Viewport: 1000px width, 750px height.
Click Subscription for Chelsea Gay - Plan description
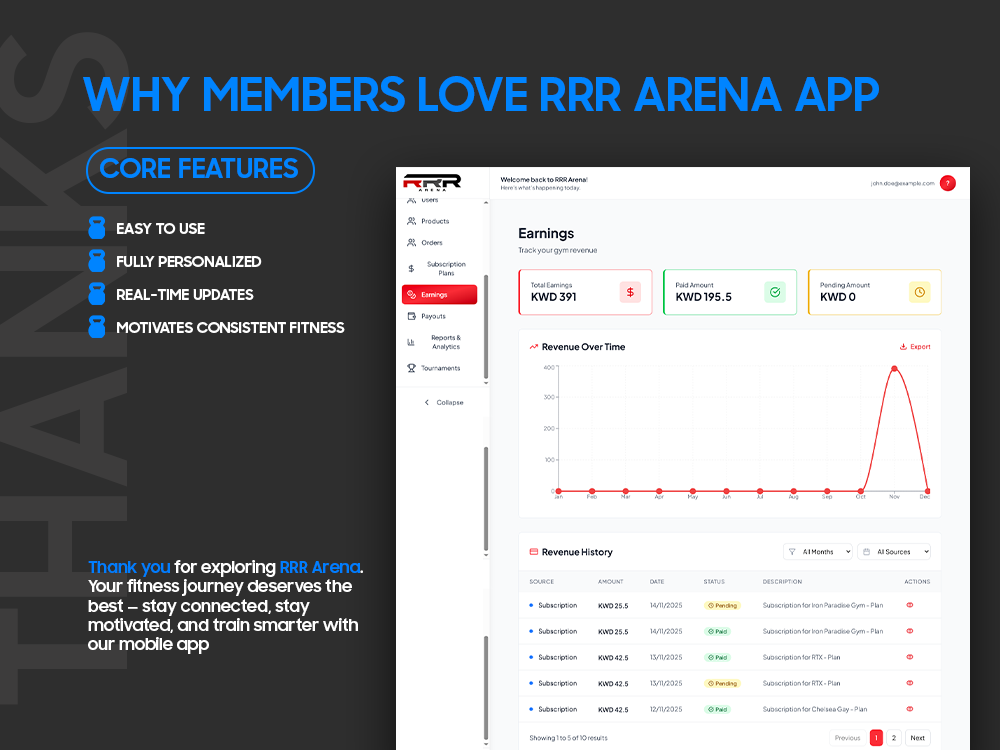pyautogui.click(x=814, y=709)
